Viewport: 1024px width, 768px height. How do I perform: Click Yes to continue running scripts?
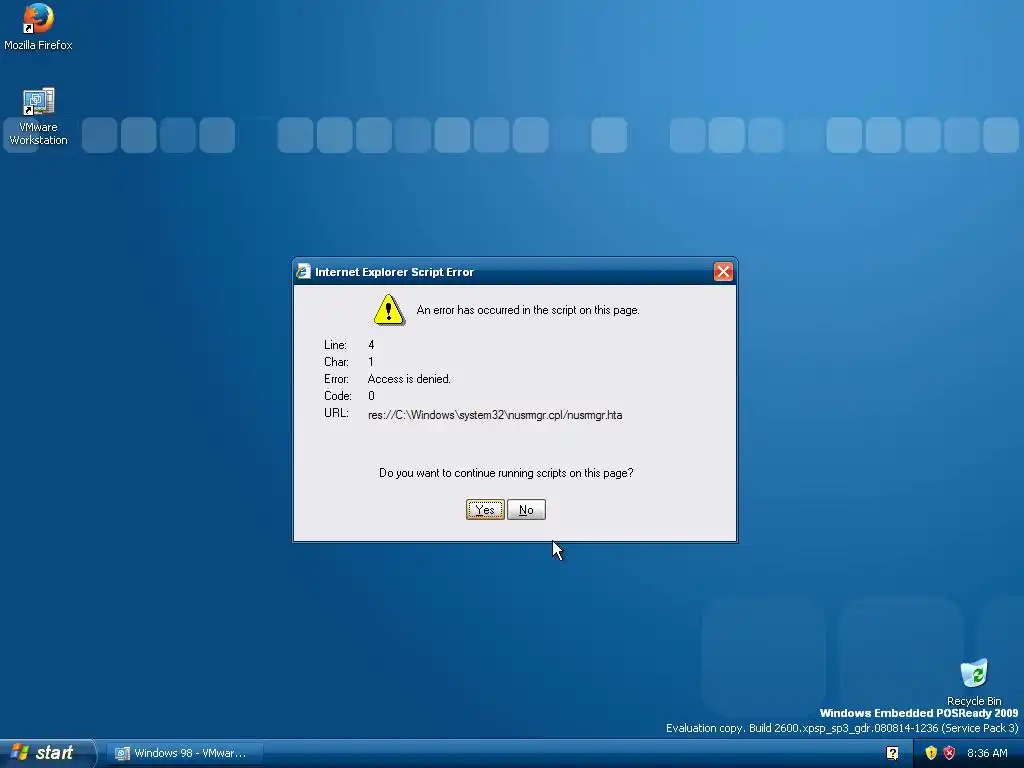[x=485, y=509]
